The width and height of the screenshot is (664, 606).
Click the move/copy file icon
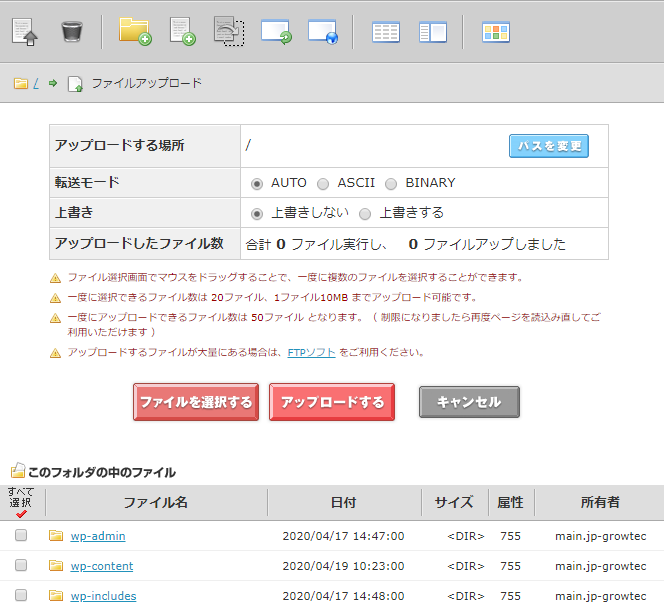tap(229, 31)
